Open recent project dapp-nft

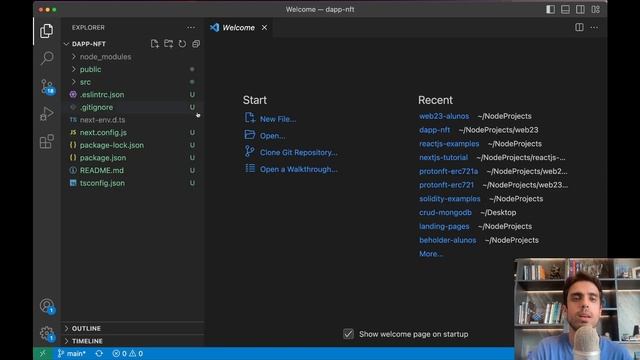click(x=434, y=130)
